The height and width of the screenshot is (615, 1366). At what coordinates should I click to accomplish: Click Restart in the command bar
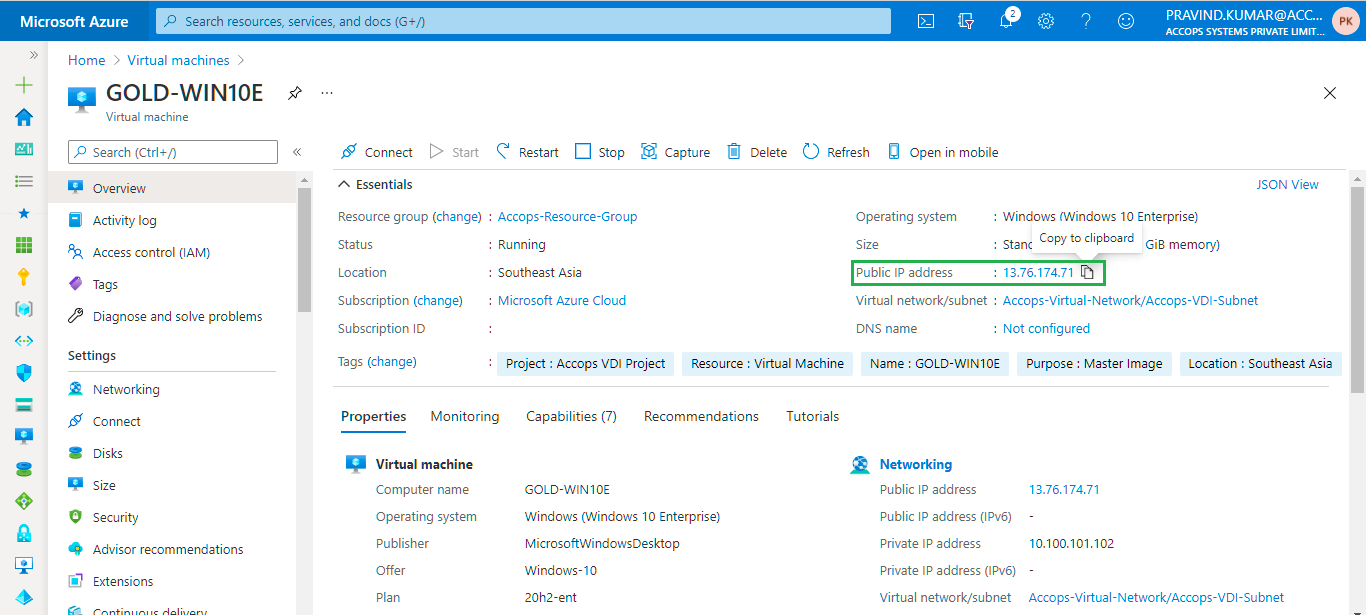[x=527, y=152]
